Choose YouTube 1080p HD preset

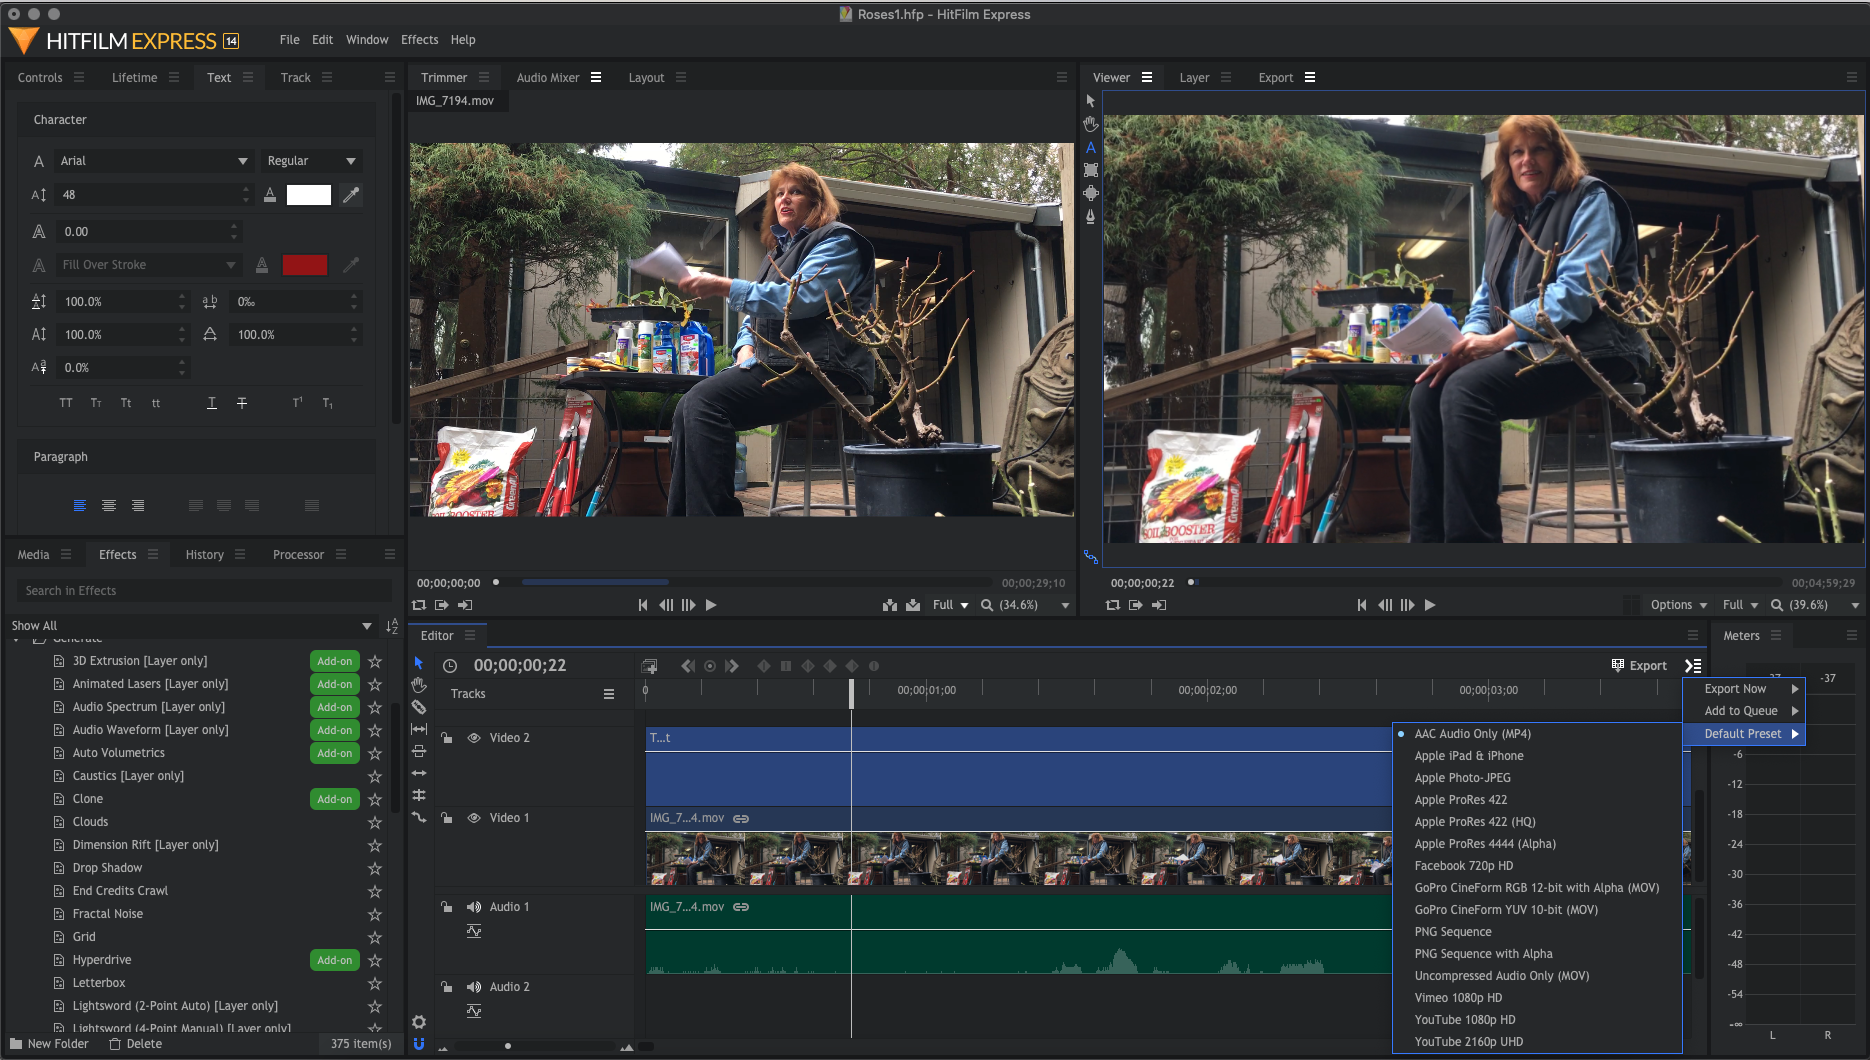point(1465,1020)
